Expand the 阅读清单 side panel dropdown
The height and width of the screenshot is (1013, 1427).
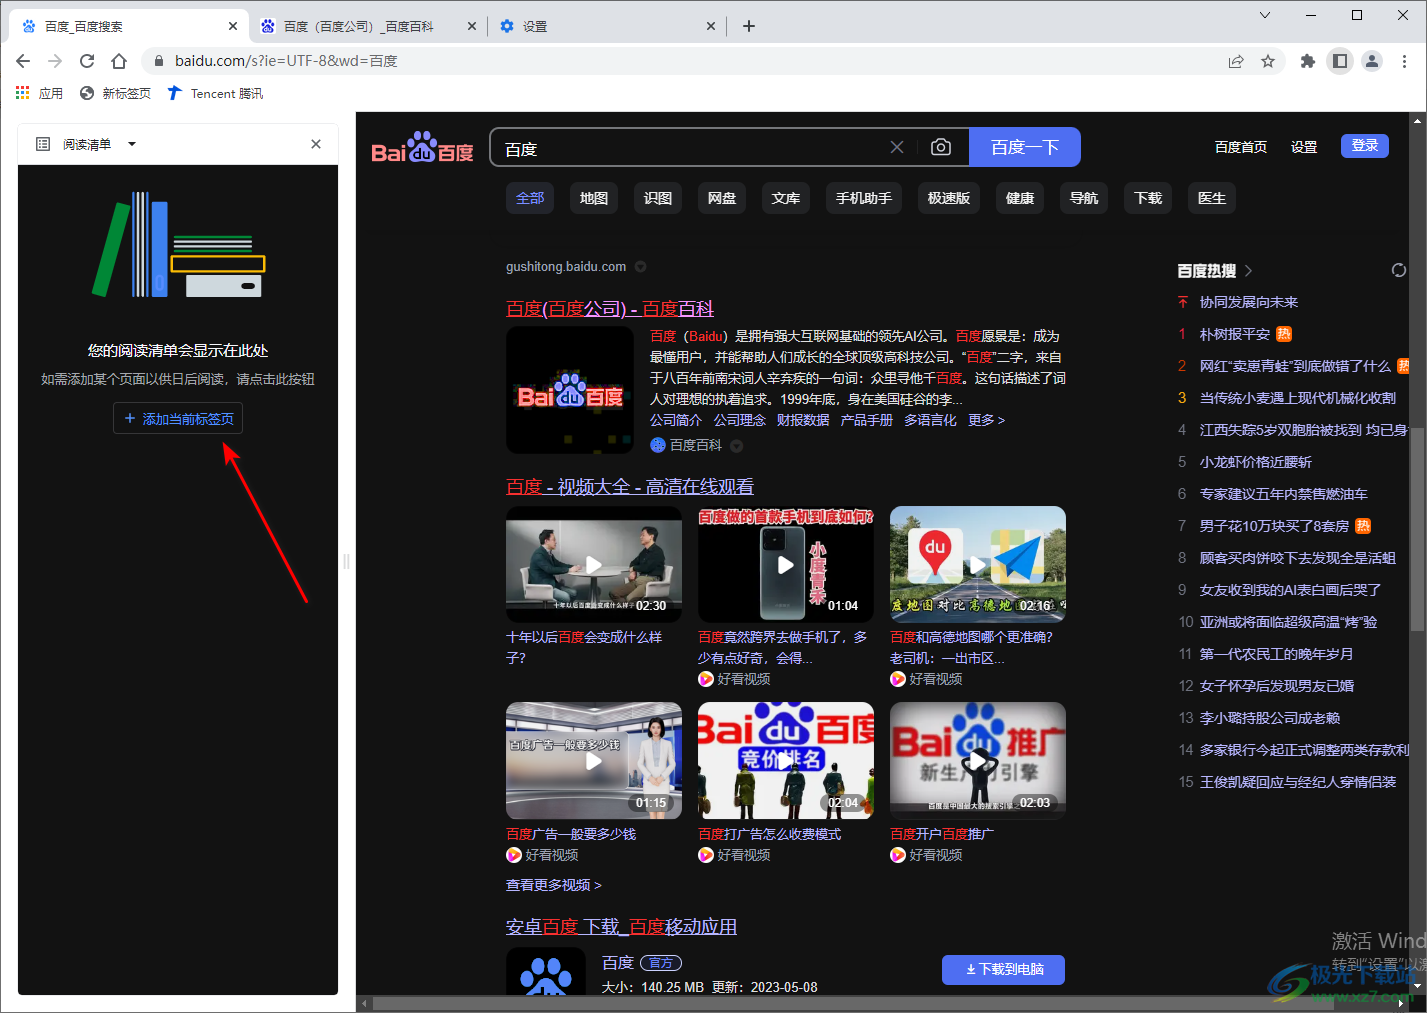coord(132,144)
